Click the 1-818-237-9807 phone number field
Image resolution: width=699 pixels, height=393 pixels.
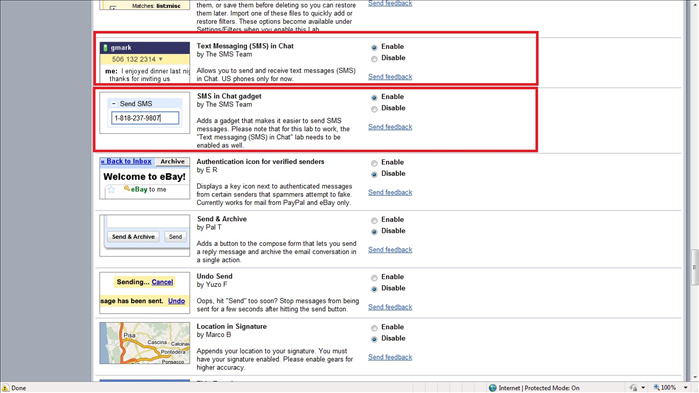[145, 118]
